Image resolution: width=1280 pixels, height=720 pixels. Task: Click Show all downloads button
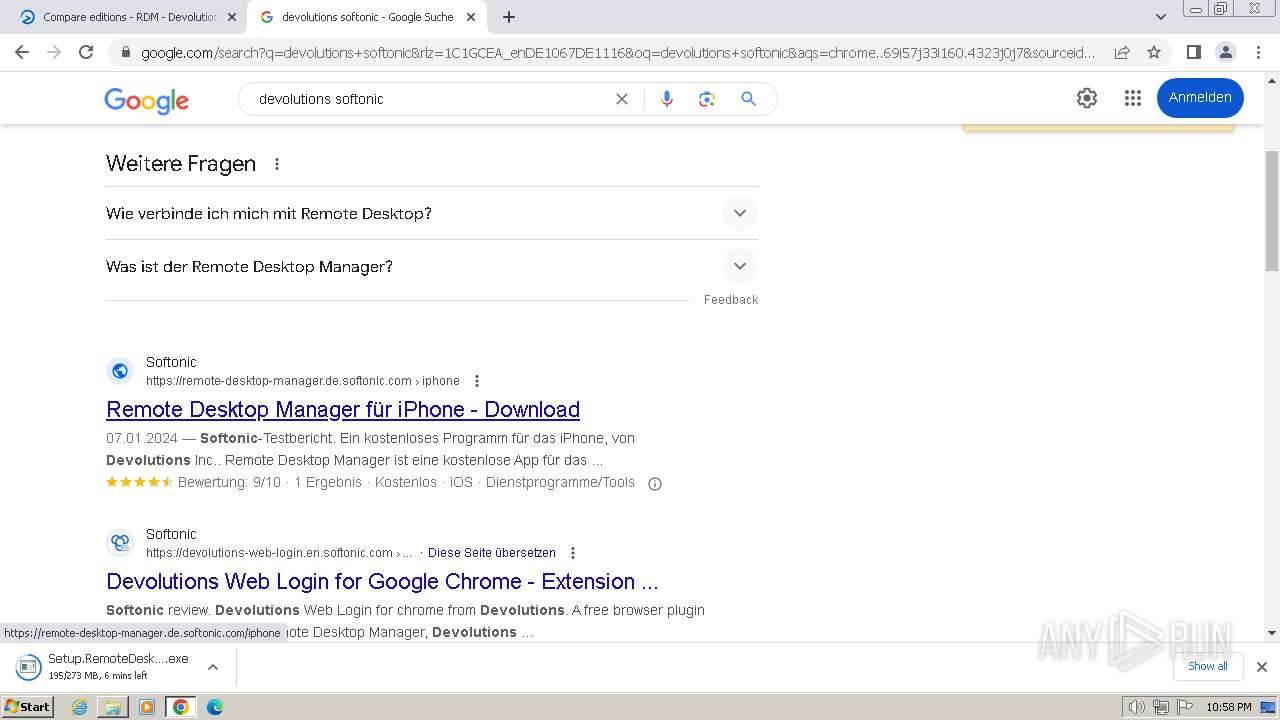[x=1208, y=666]
